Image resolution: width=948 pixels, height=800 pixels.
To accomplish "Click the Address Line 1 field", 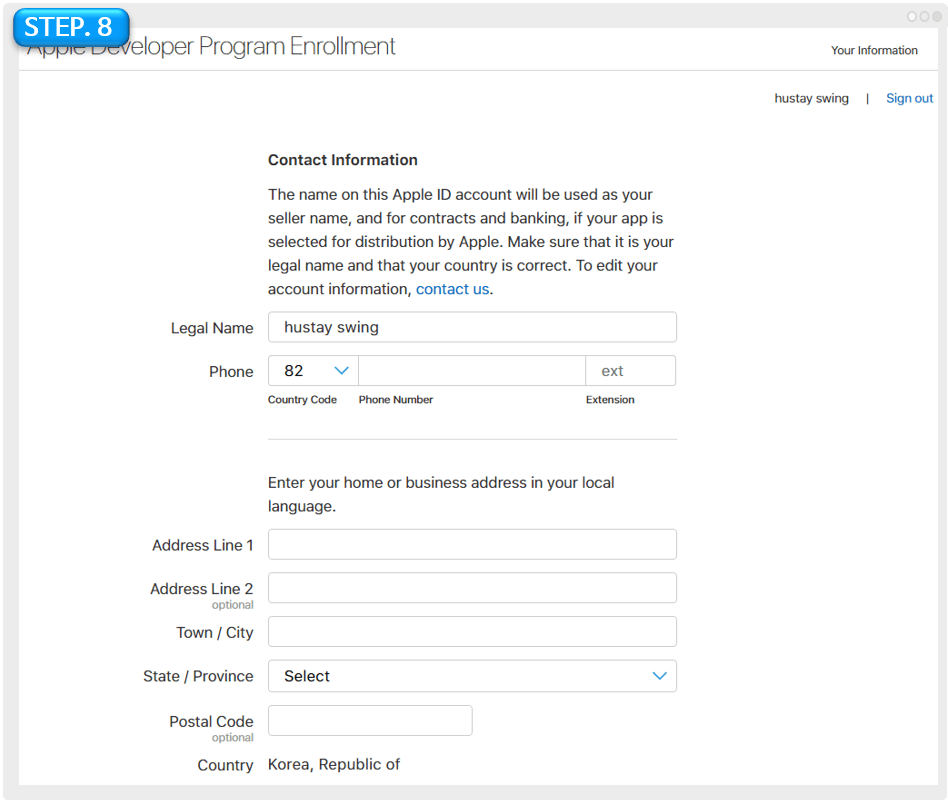I will 472,544.
